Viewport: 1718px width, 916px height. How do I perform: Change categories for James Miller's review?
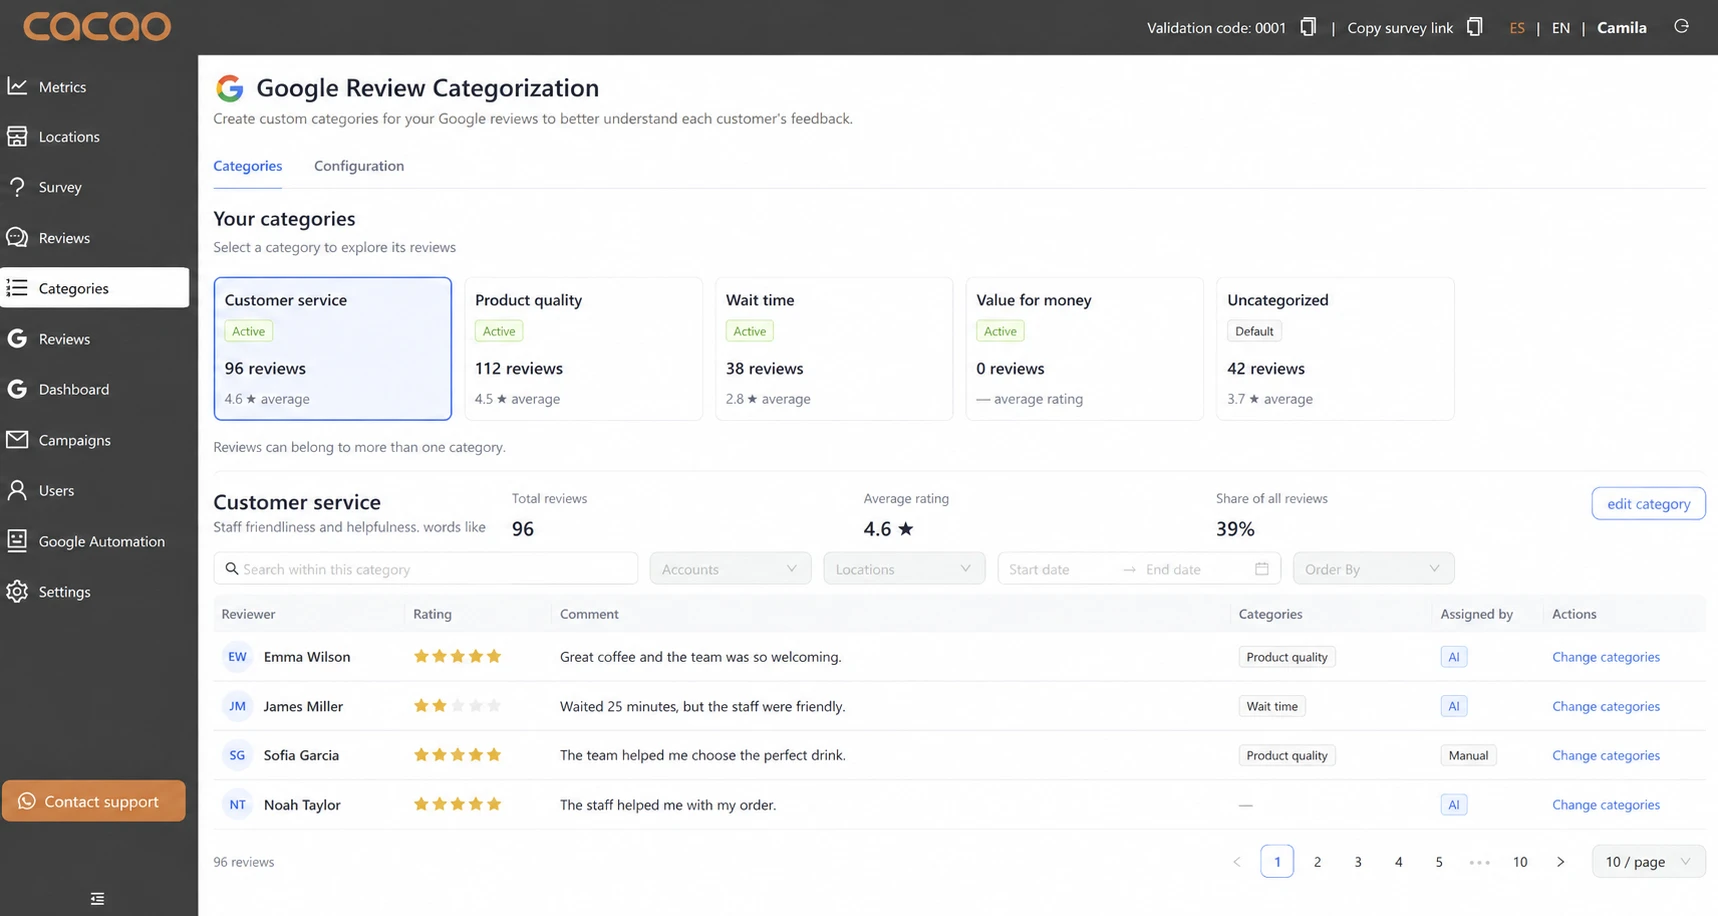(1605, 706)
